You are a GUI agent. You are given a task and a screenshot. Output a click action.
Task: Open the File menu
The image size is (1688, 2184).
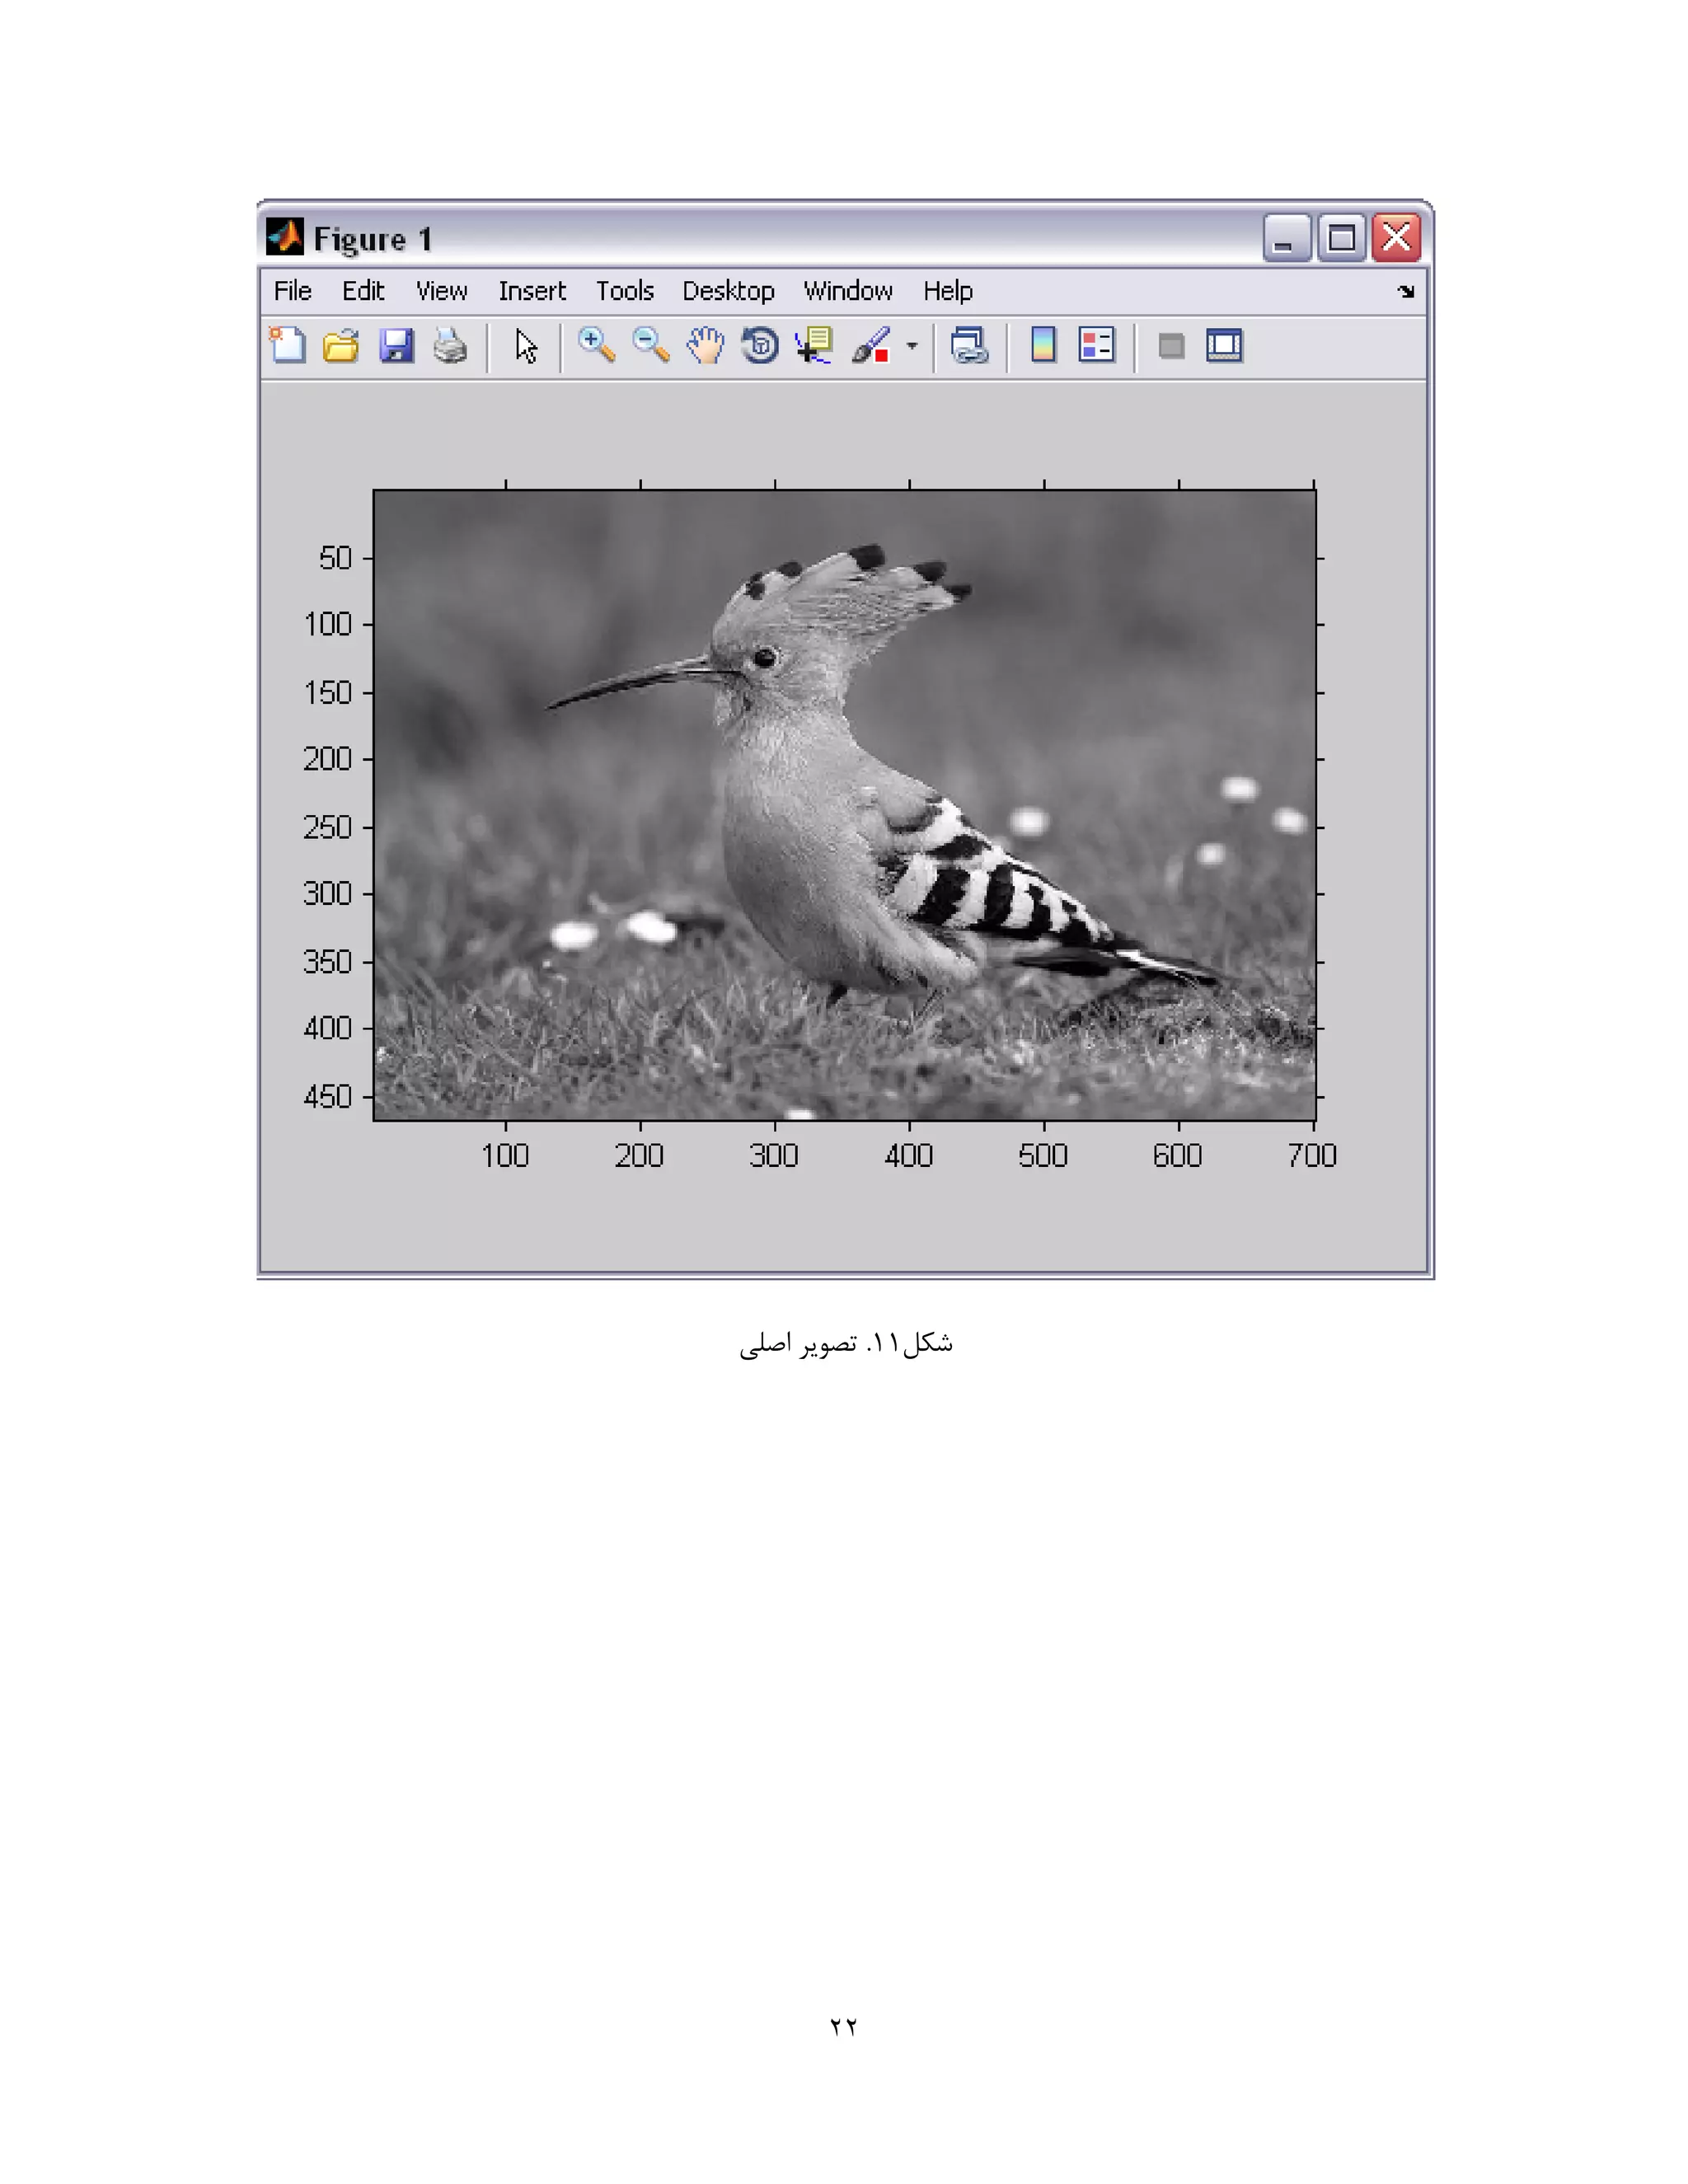[x=292, y=291]
